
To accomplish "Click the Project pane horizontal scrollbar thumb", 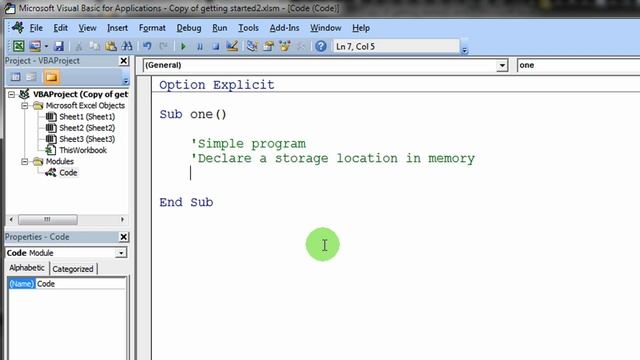I will click(x=48, y=220).
